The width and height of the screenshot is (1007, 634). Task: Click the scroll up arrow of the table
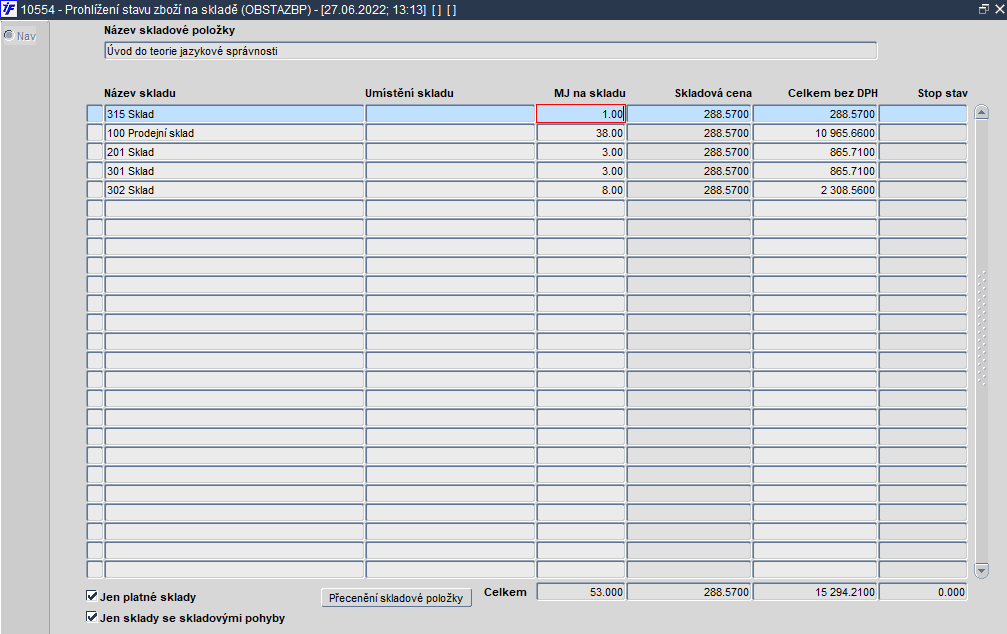pyautogui.click(x=981, y=112)
